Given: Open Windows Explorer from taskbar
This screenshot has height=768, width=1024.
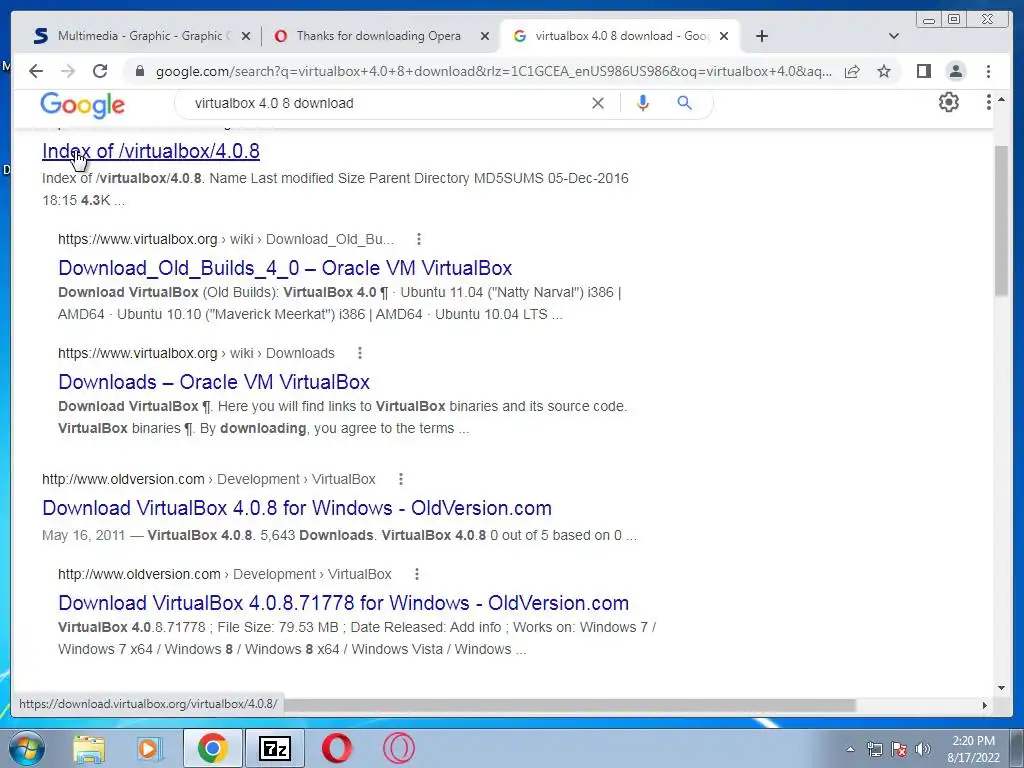Looking at the screenshot, I should pos(88,748).
